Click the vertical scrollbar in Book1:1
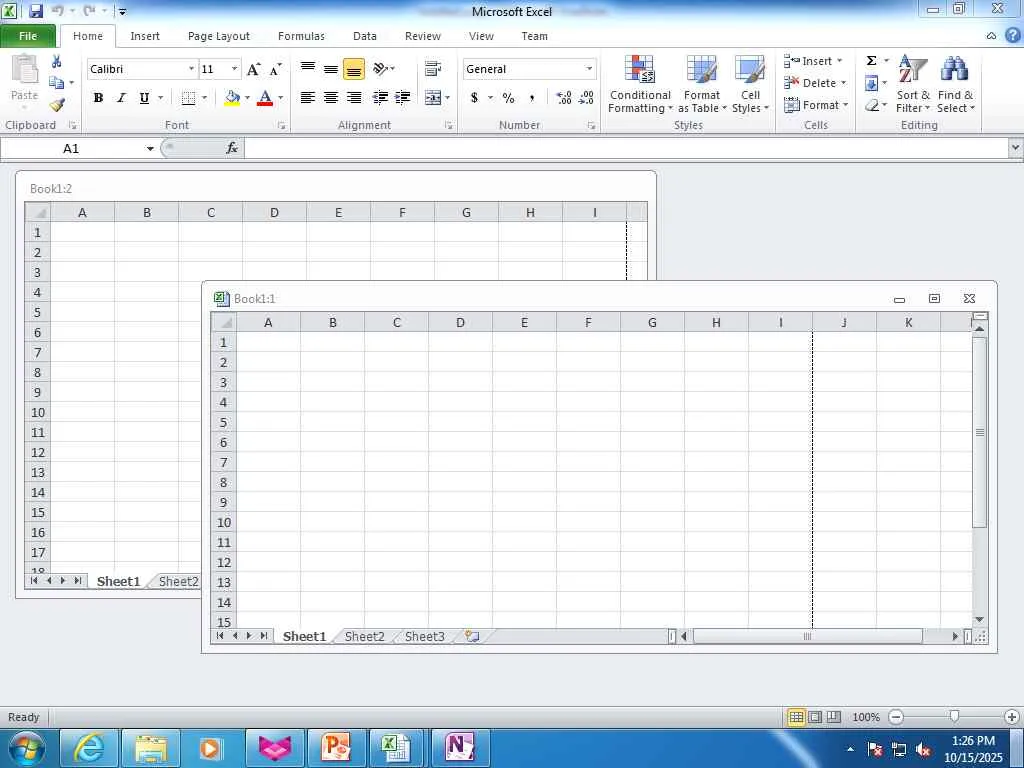This screenshot has height=768, width=1024. click(x=979, y=475)
